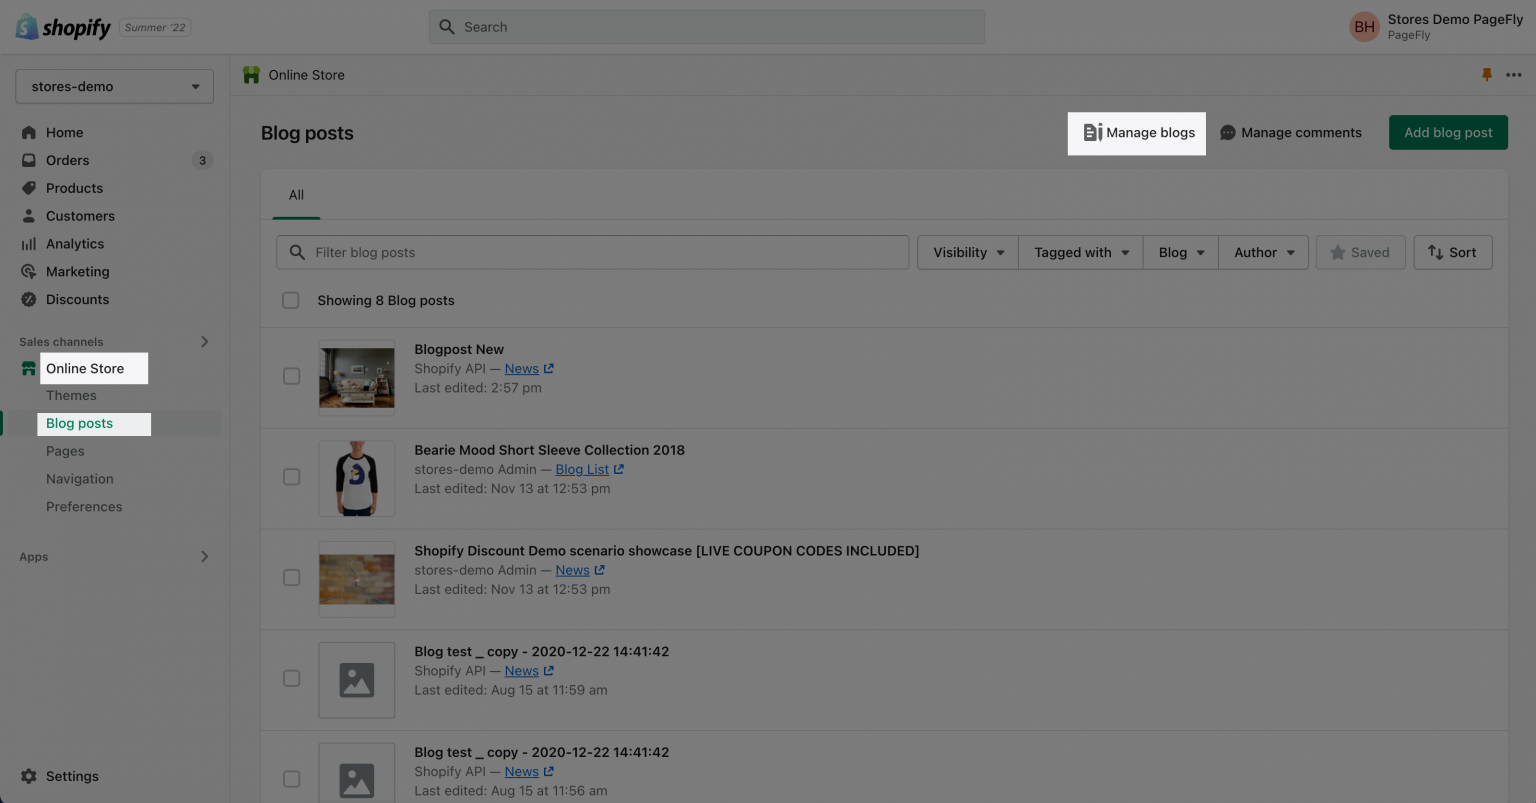
Task: Open Pages in the sidebar
Action: coord(65,451)
